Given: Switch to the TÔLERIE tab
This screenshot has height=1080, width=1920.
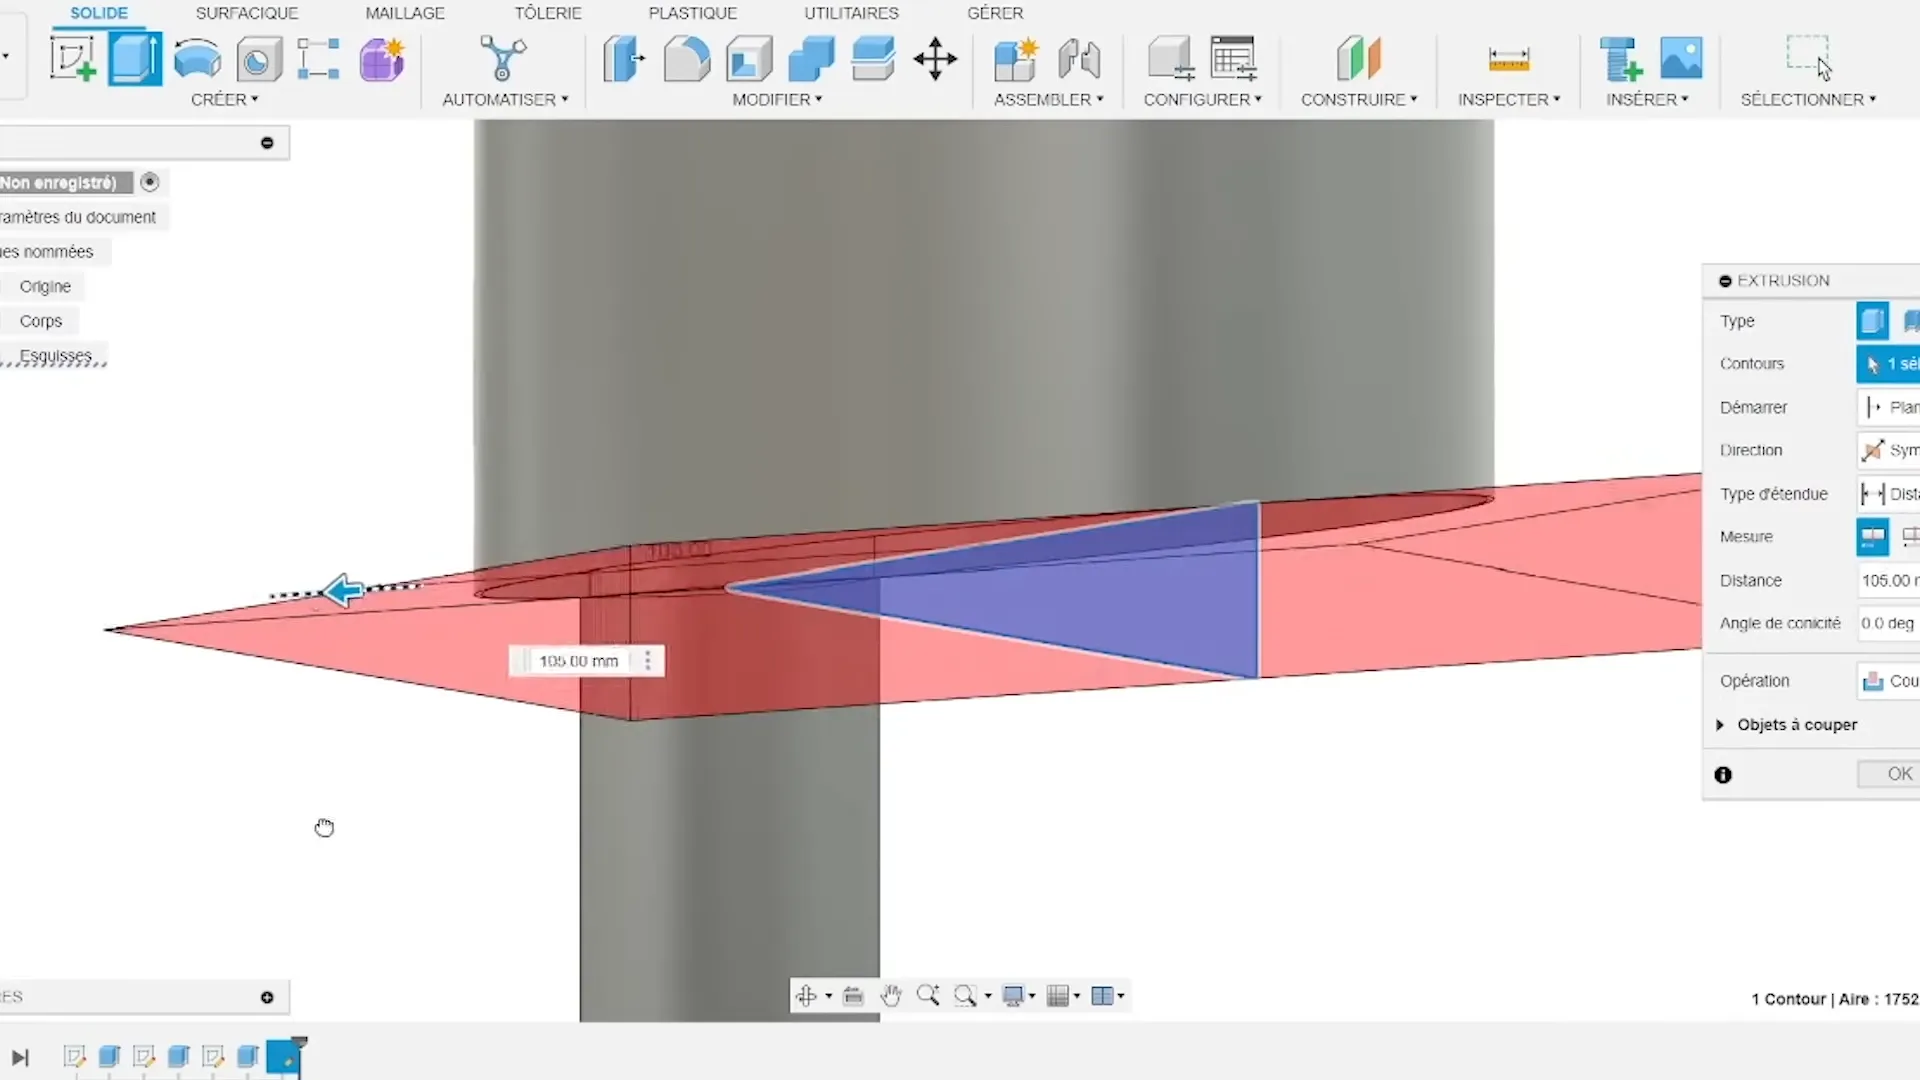Looking at the screenshot, I should click(548, 13).
